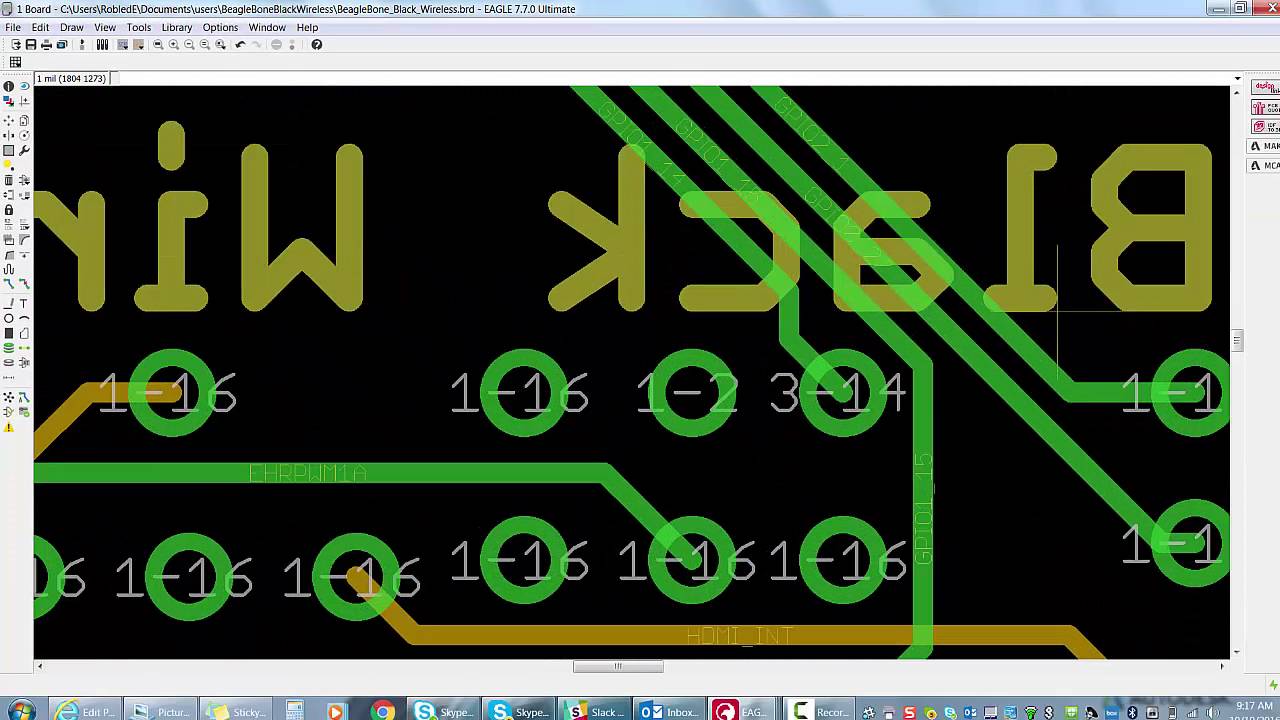The image size is (1280, 720).
Task: Open the CAM Processor icon
Action: (61, 45)
